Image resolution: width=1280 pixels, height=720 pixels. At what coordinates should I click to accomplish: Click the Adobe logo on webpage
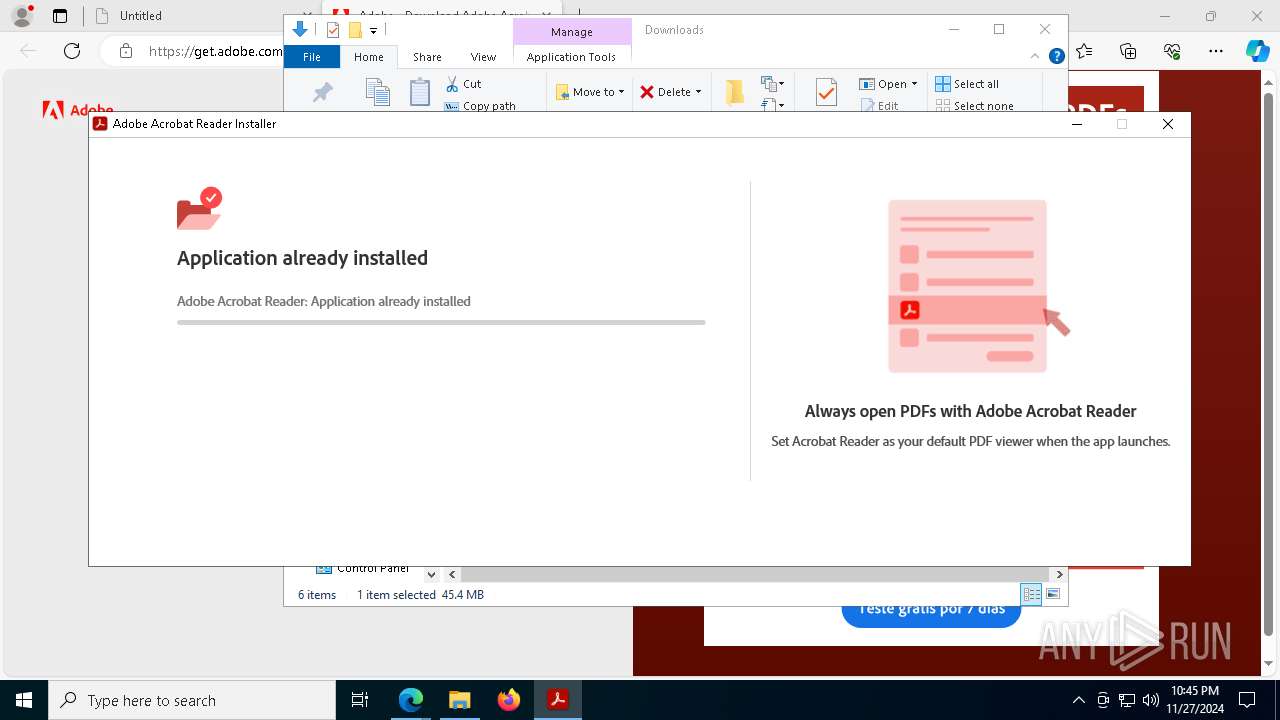[x=78, y=110]
